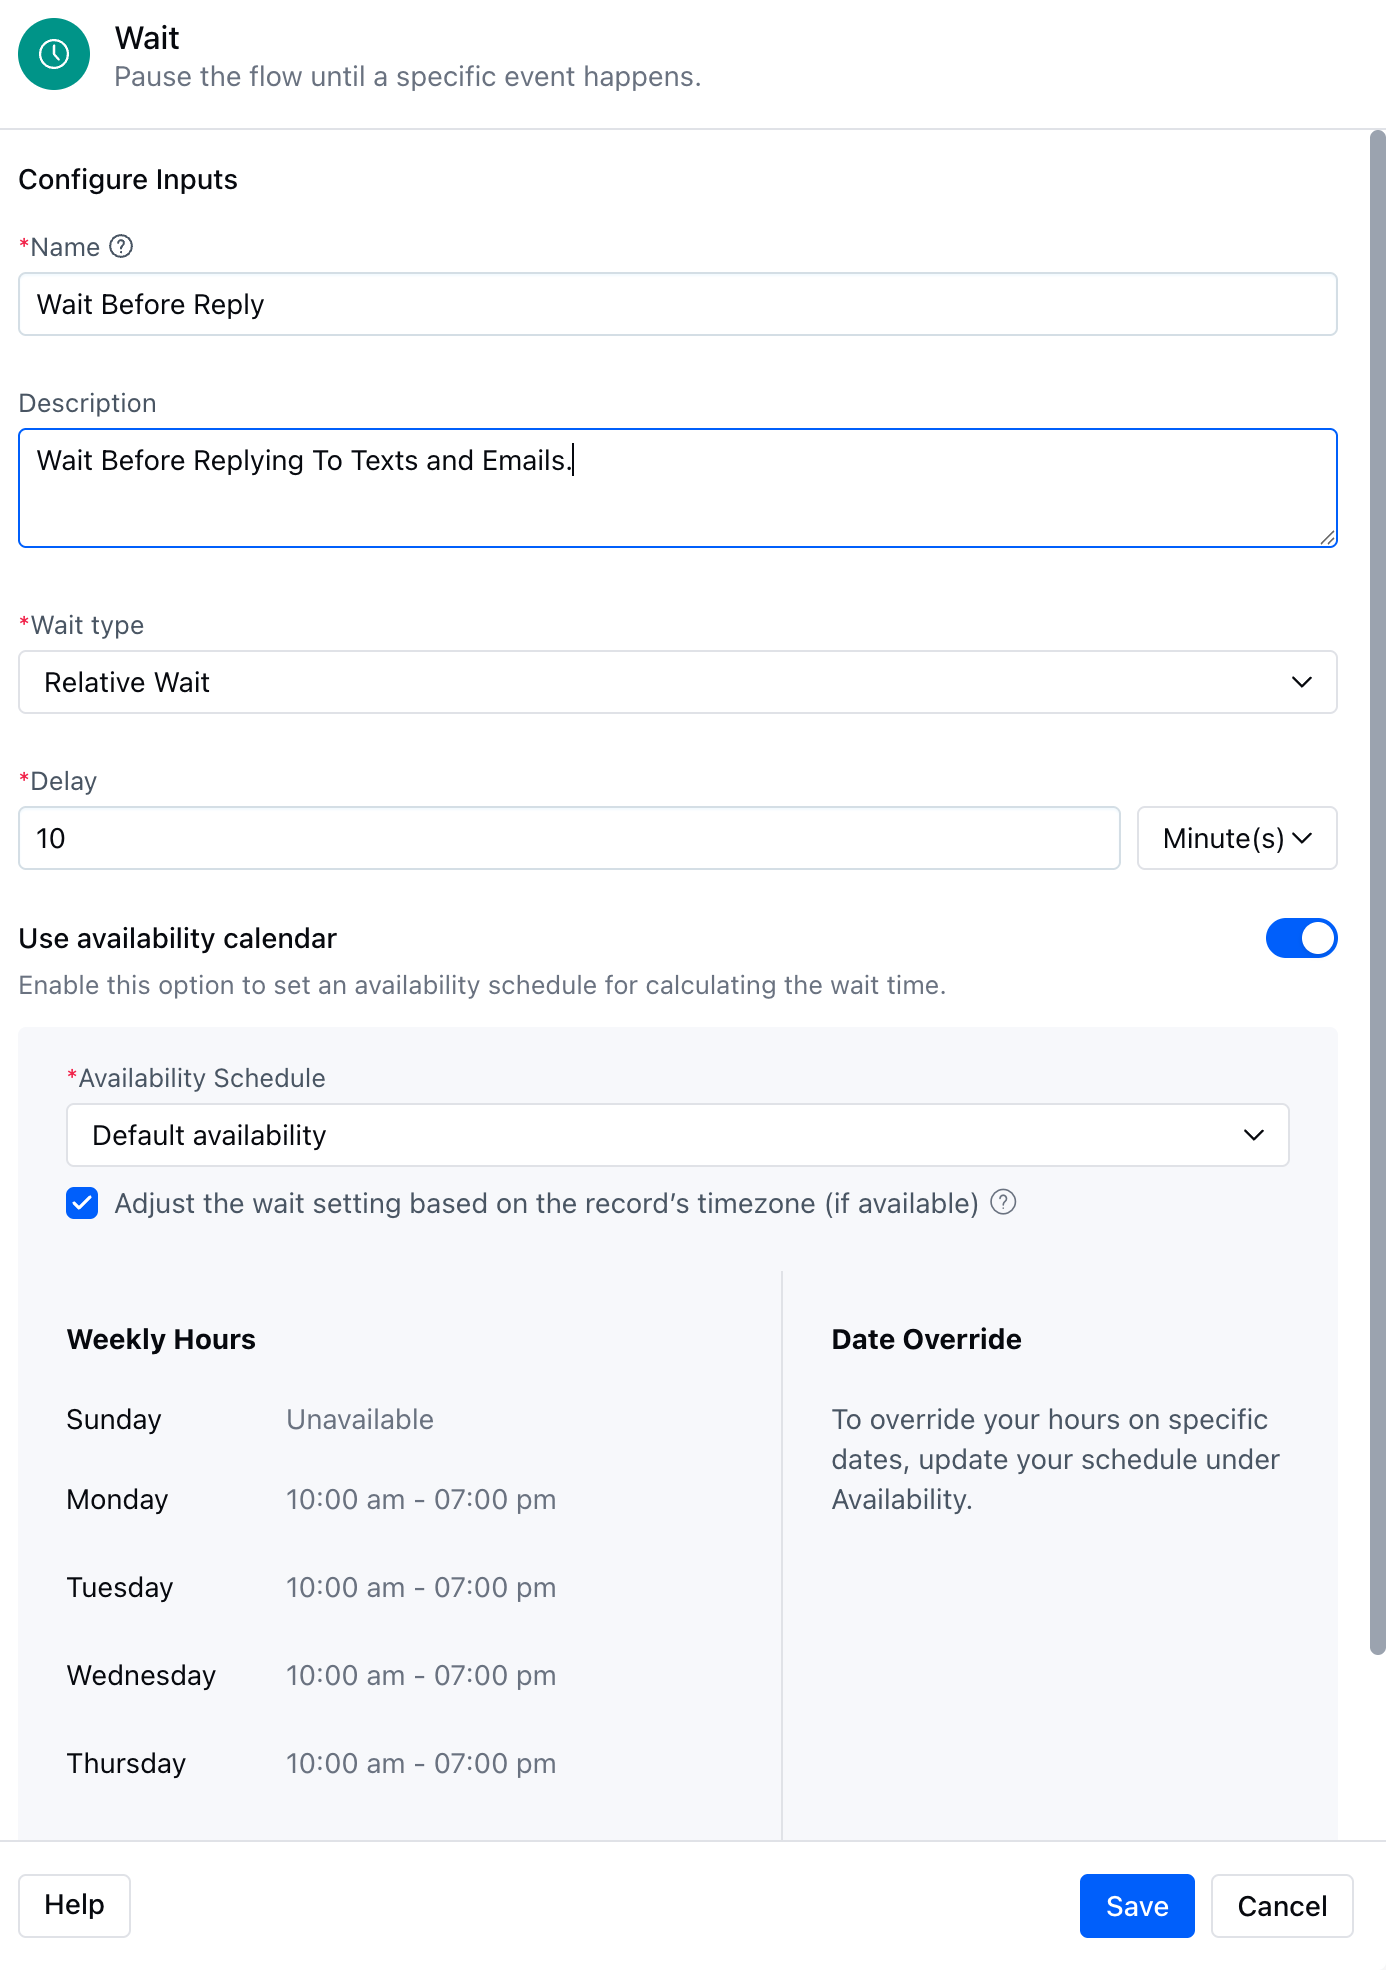Click inside the Description text area
This screenshot has height=1970, width=1386.
pos(677,488)
